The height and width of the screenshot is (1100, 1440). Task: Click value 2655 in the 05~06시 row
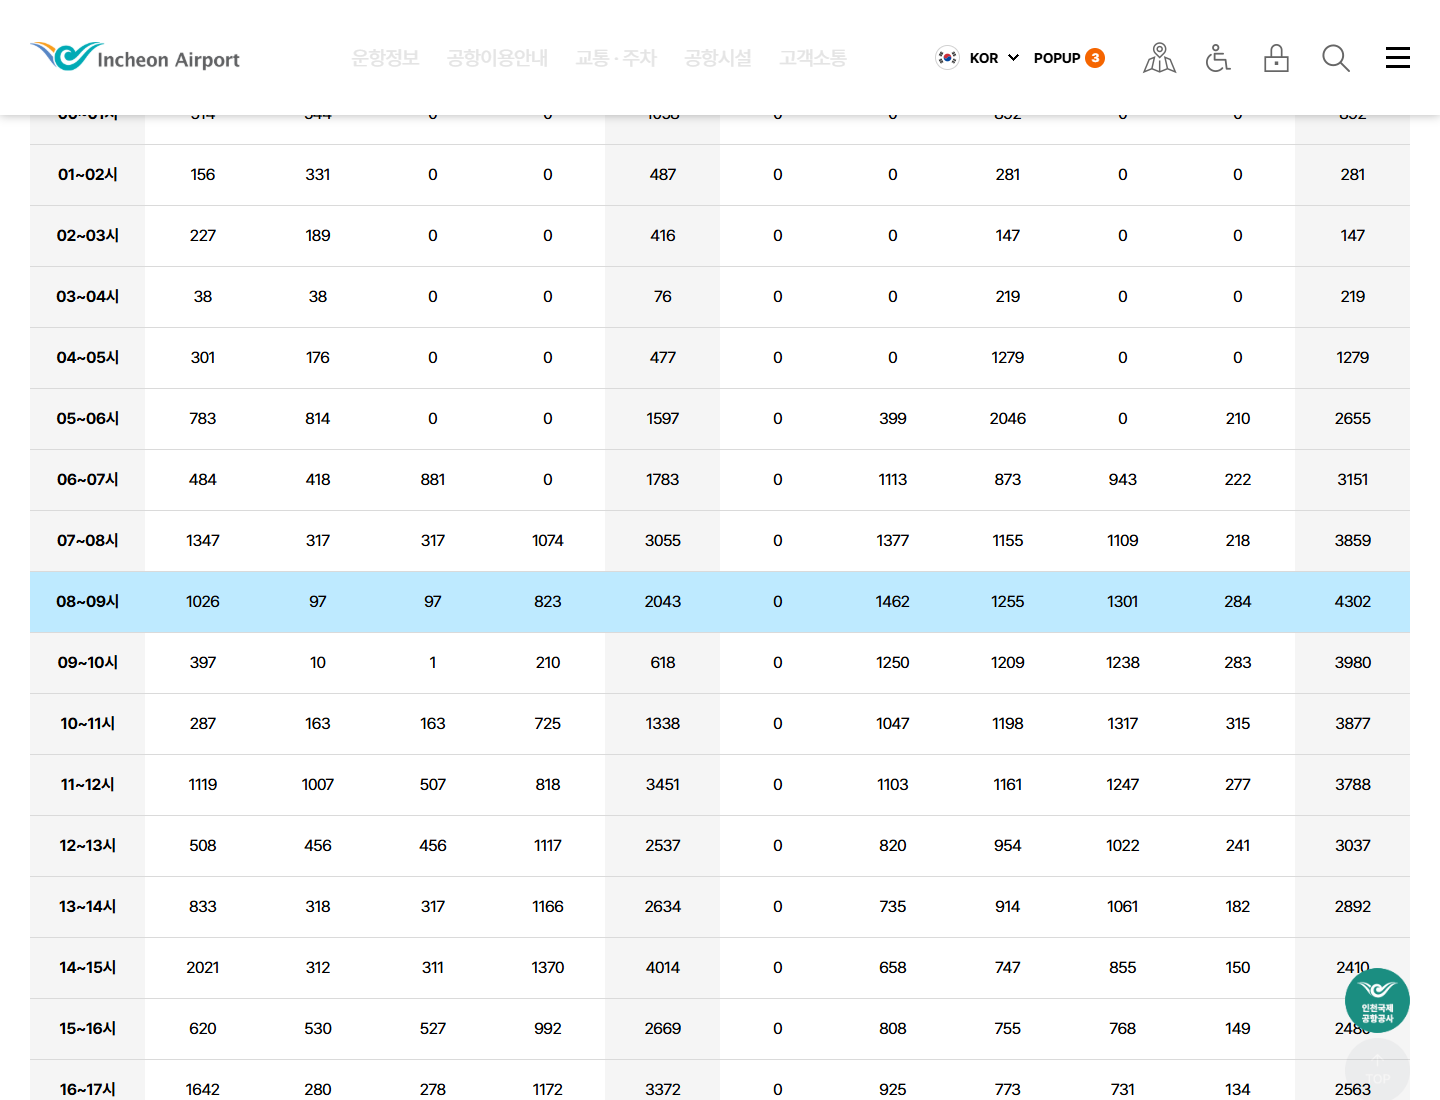1353,419
